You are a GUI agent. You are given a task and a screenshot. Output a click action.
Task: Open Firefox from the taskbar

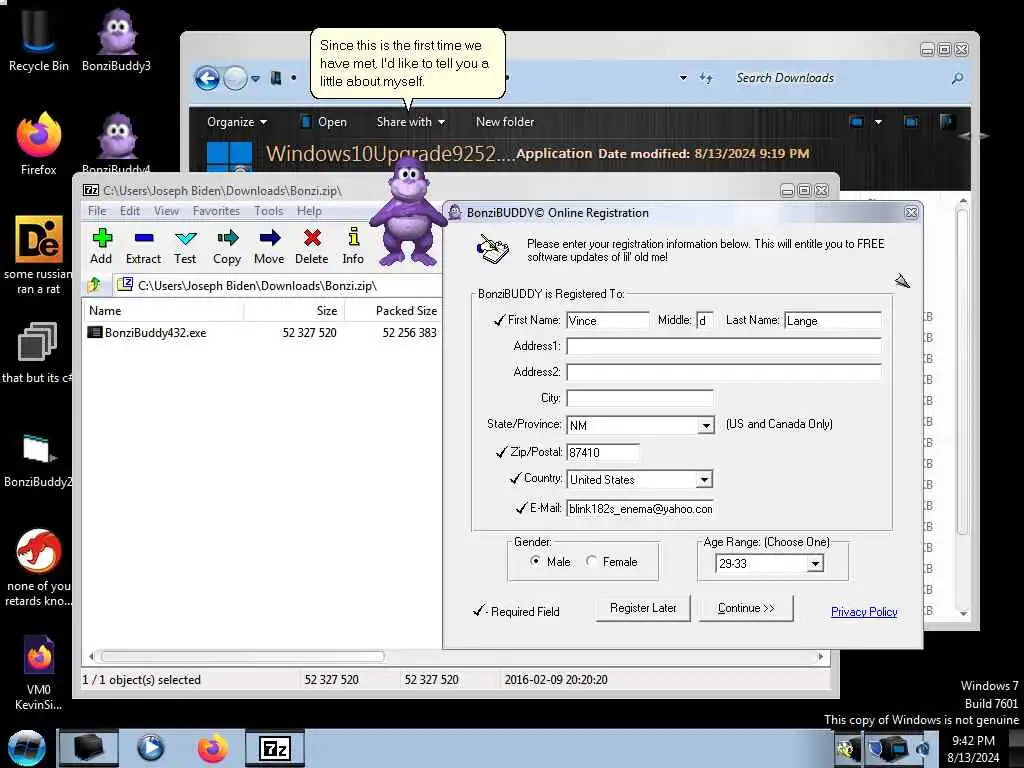(x=213, y=748)
